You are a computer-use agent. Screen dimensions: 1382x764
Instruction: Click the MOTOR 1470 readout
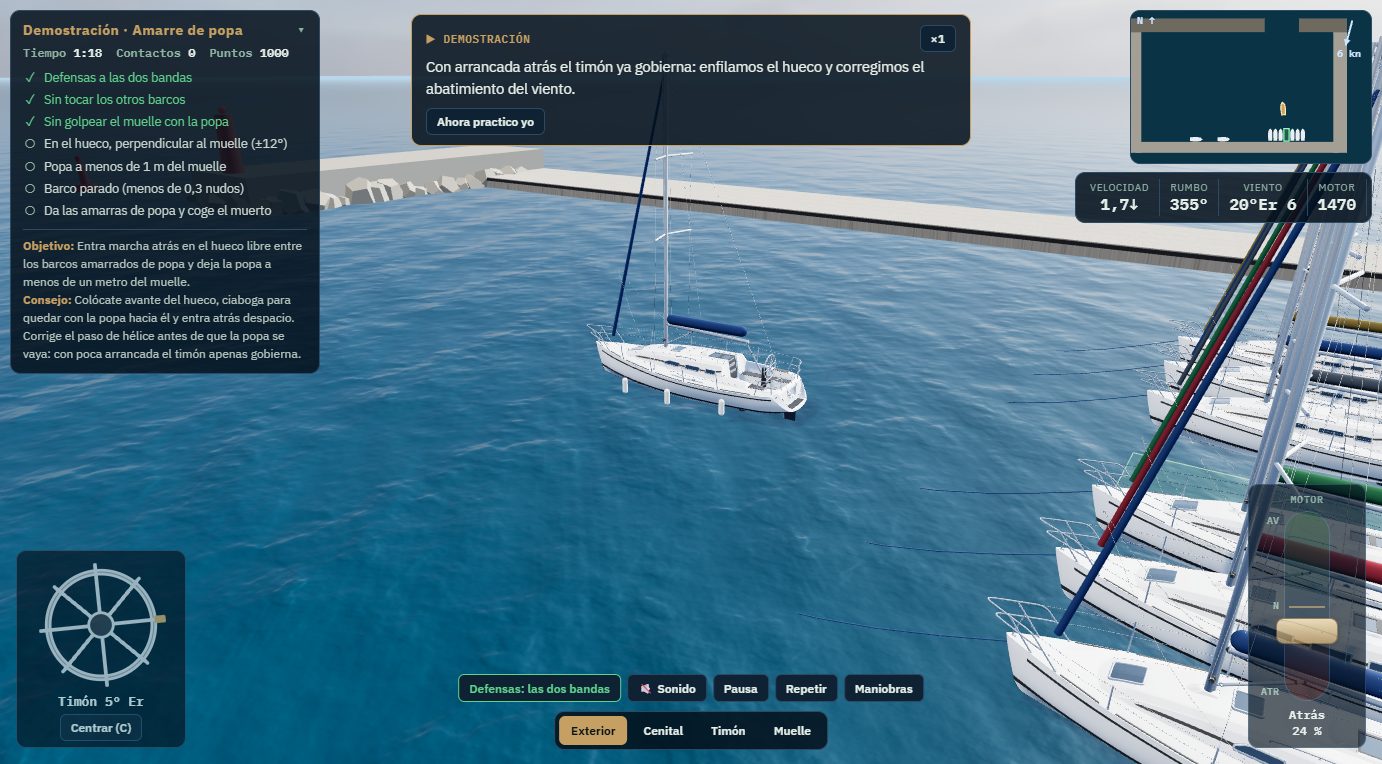[x=1336, y=197]
